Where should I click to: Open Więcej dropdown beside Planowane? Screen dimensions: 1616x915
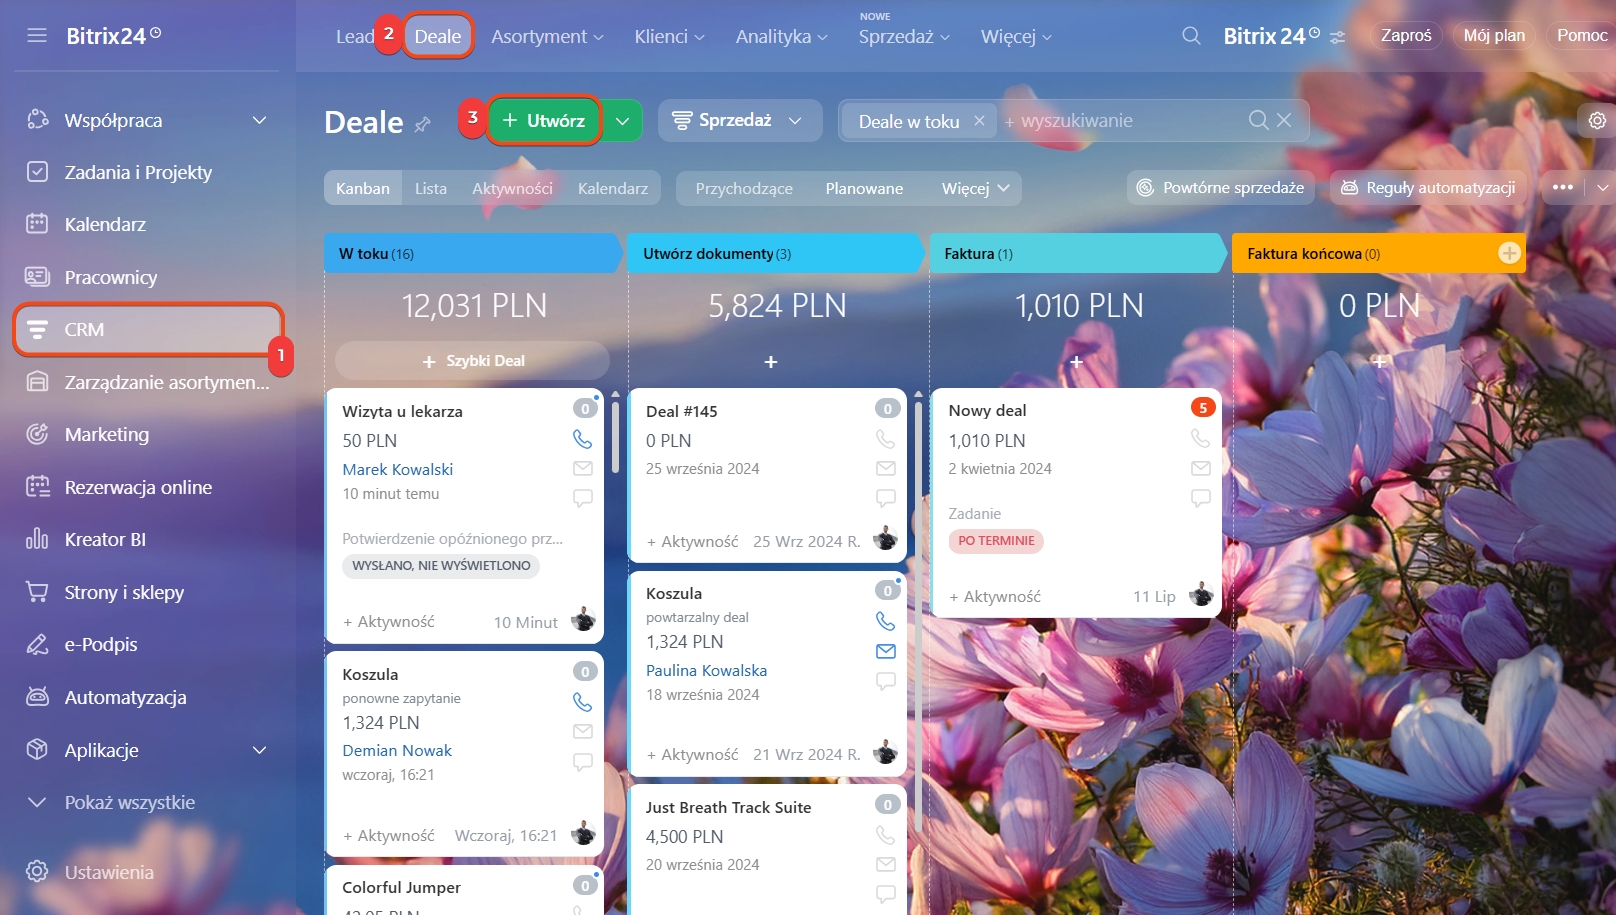click(975, 188)
